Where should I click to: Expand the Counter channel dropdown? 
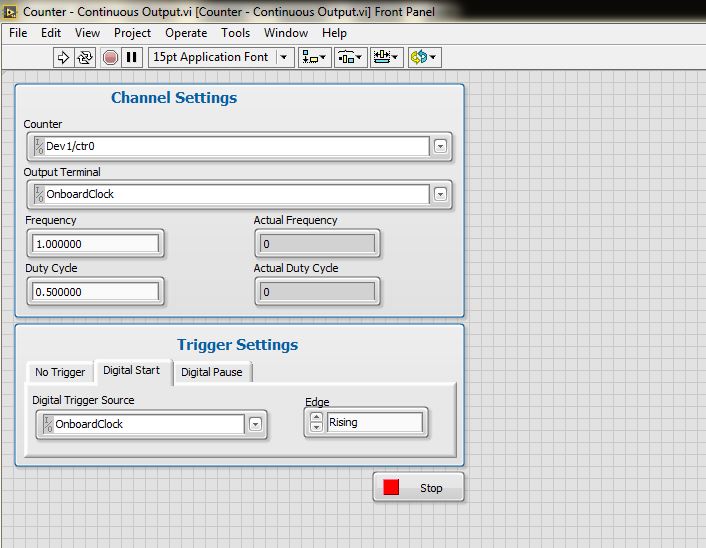(441, 146)
